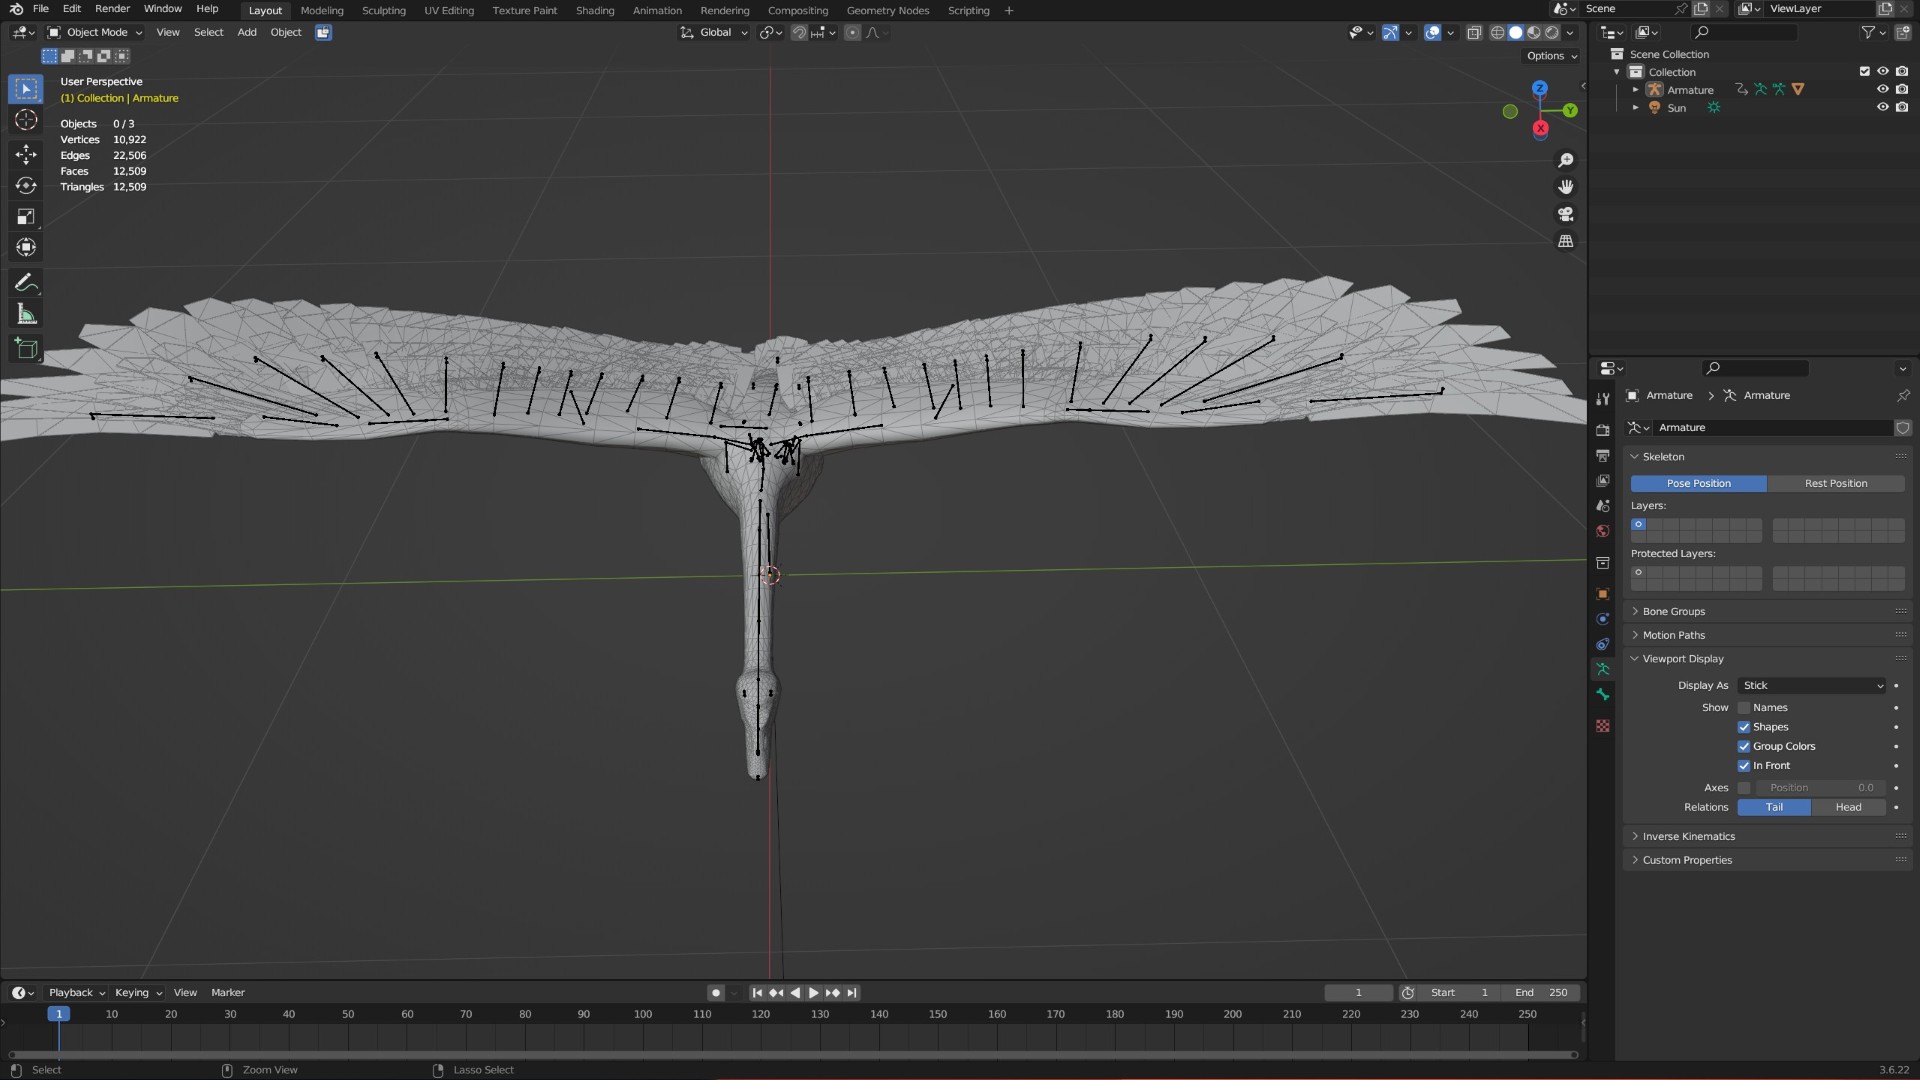Open the Add menu in viewport header
This screenshot has width=1920, height=1080.
(x=247, y=32)
